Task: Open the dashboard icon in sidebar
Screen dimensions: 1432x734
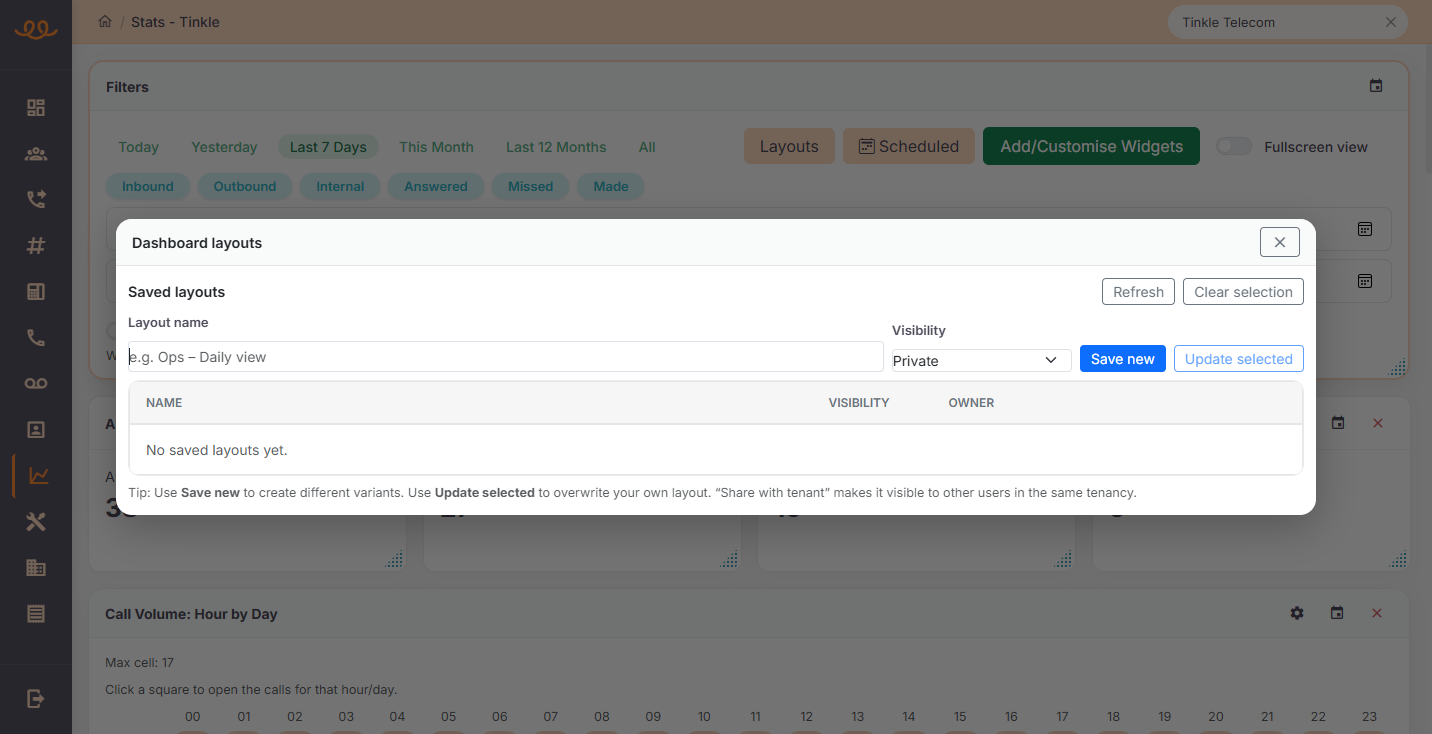Action: [36, 108]
